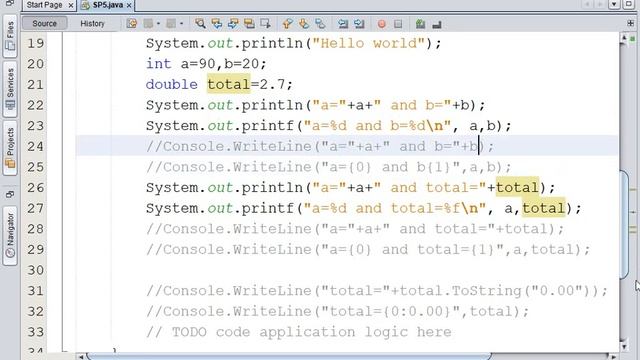Stop Macro Recording square icon
The height and width of the screenshot is (360, 640).
(398, 24)
